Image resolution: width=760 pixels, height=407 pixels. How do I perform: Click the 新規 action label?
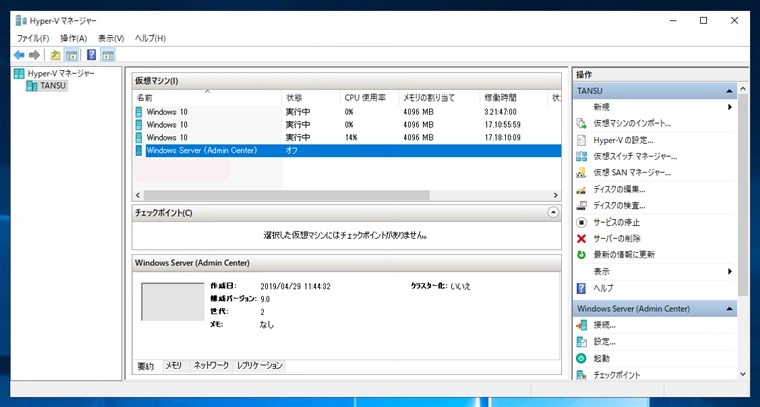(x=602, y=107)
